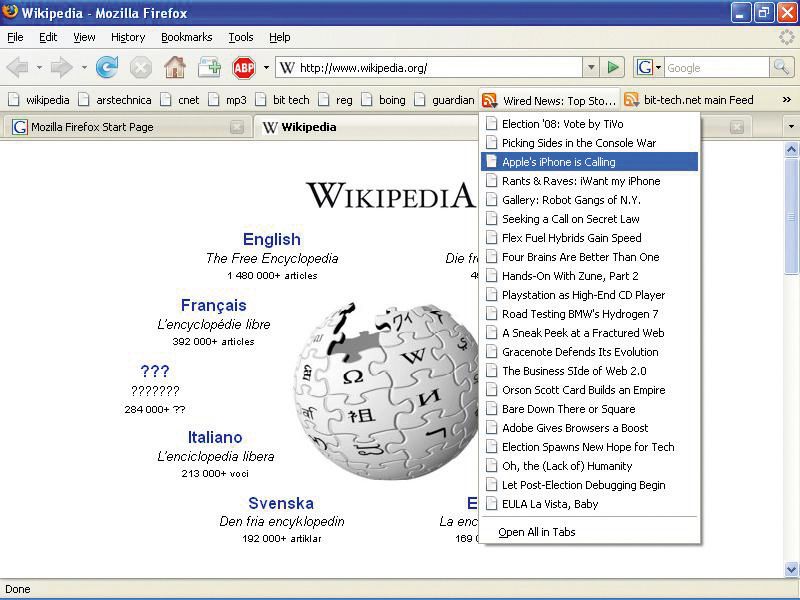Screen dimensions: 800x600
Task: Click the bit-tech.net feed icon
Action: pos(631,100)
